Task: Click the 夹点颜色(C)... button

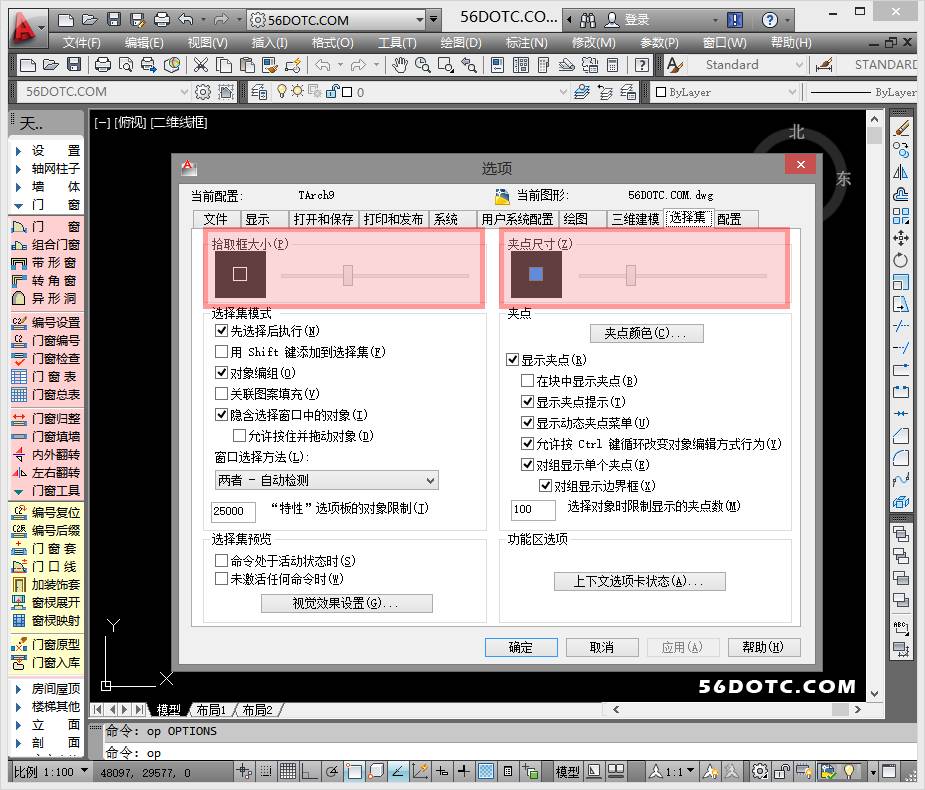Action: click(646, 333)
